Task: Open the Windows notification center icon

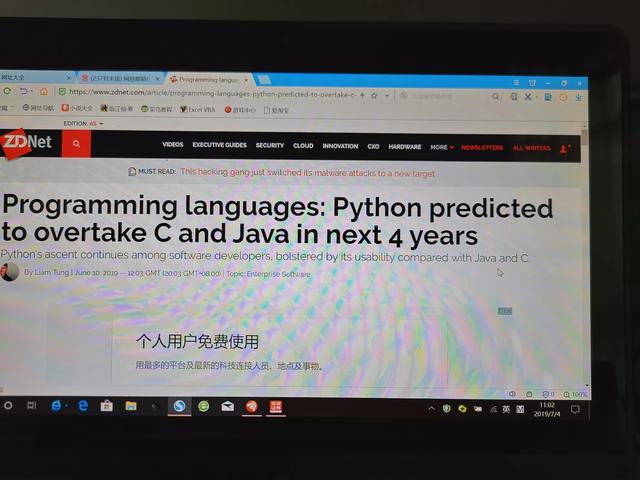Action: 576,409
